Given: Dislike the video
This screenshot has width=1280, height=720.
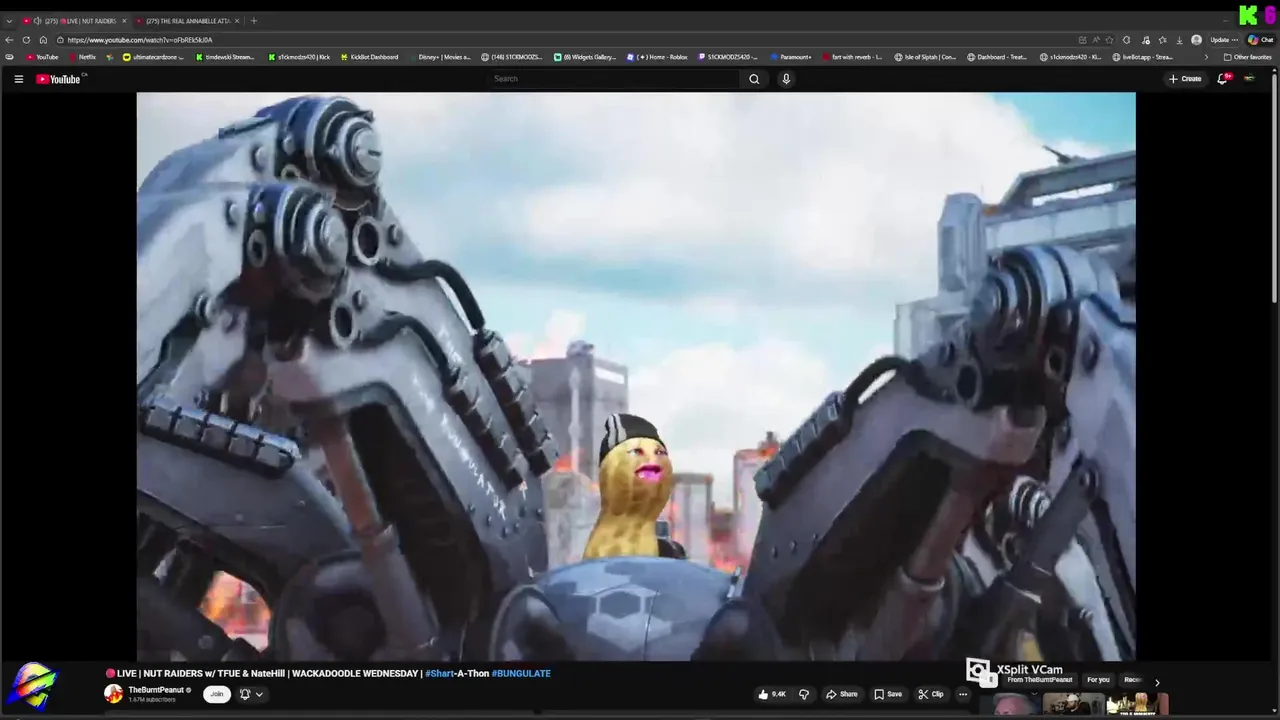Looking at the screenshot, I should [x=803, y=694].
